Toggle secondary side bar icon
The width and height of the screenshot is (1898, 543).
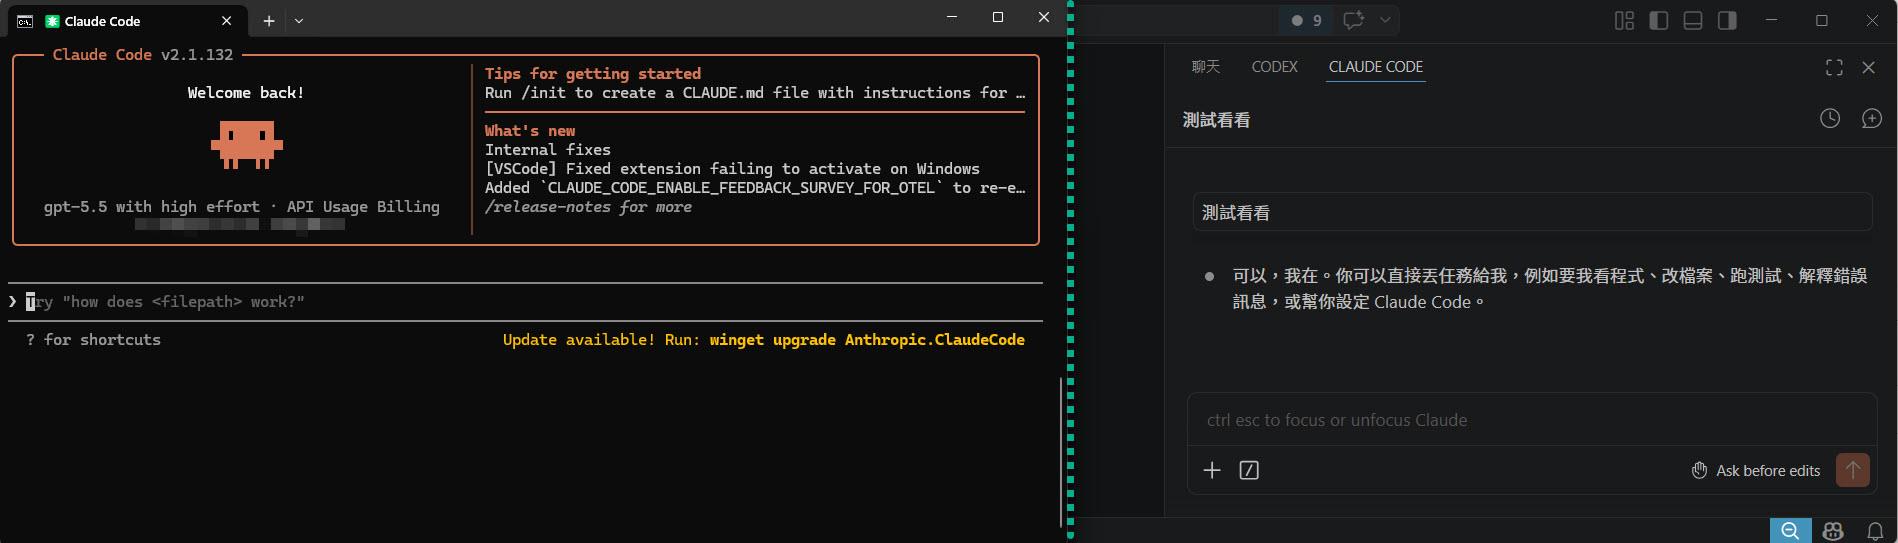[x=1727, y=20]
